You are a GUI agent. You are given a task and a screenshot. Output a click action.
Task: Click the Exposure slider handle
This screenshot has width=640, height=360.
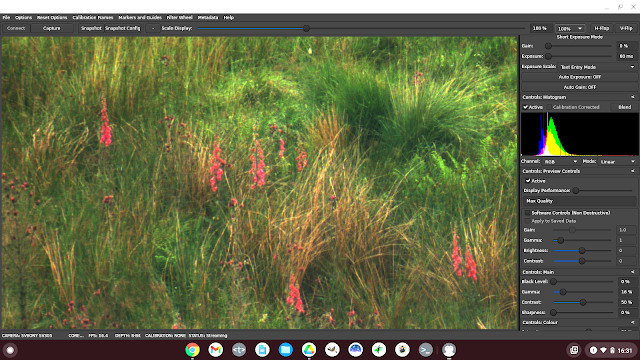click(x=549, y=56)
